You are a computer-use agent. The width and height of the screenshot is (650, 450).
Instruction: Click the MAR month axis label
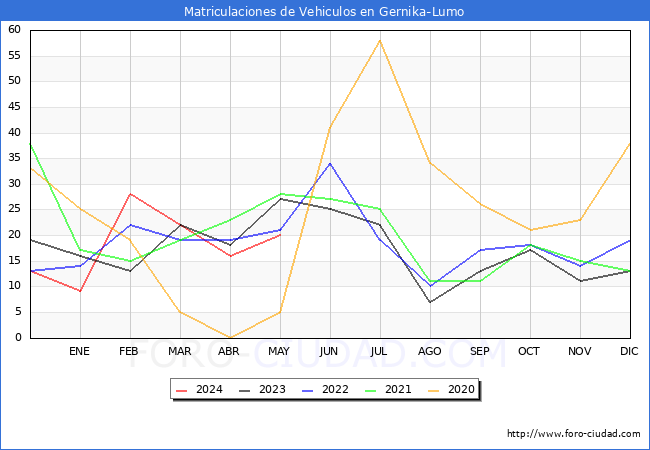point(179,351)
